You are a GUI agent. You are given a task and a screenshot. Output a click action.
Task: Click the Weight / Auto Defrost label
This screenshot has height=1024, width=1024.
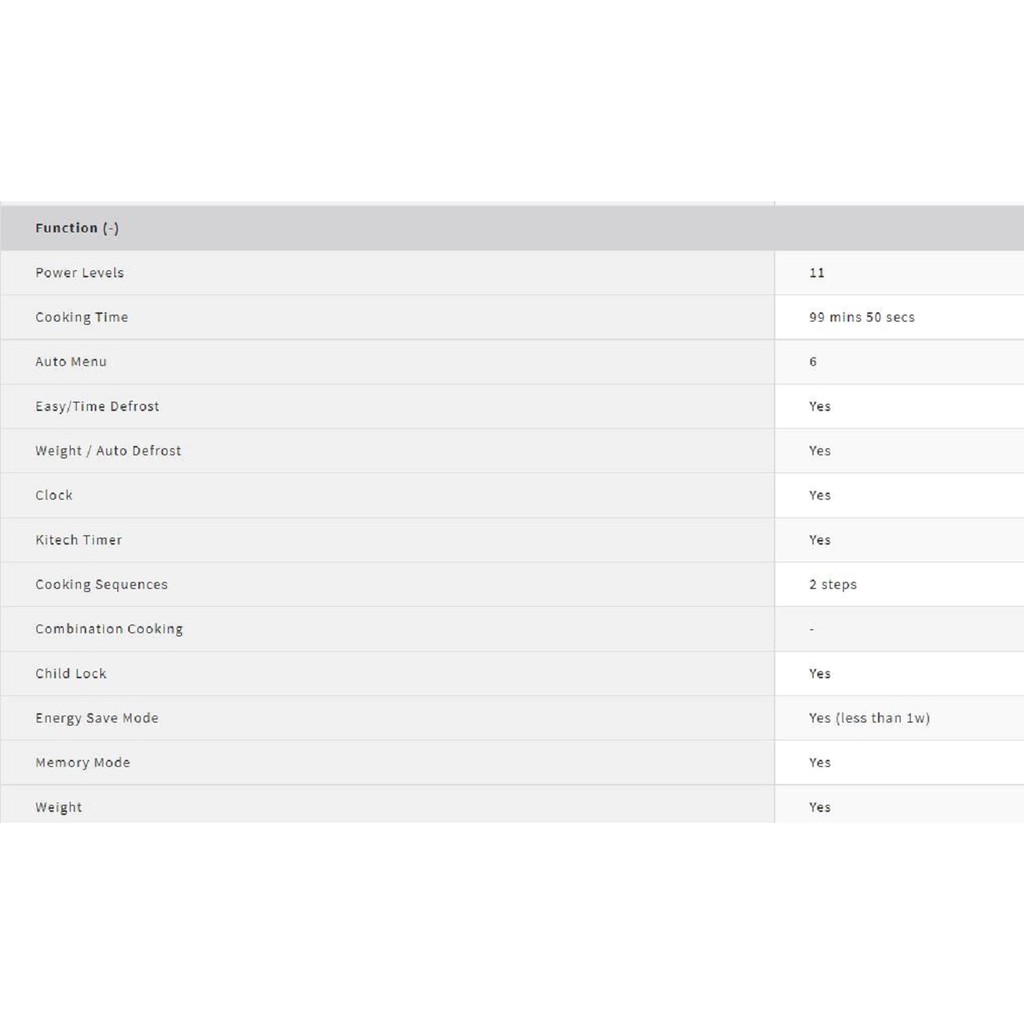[108, 451]
